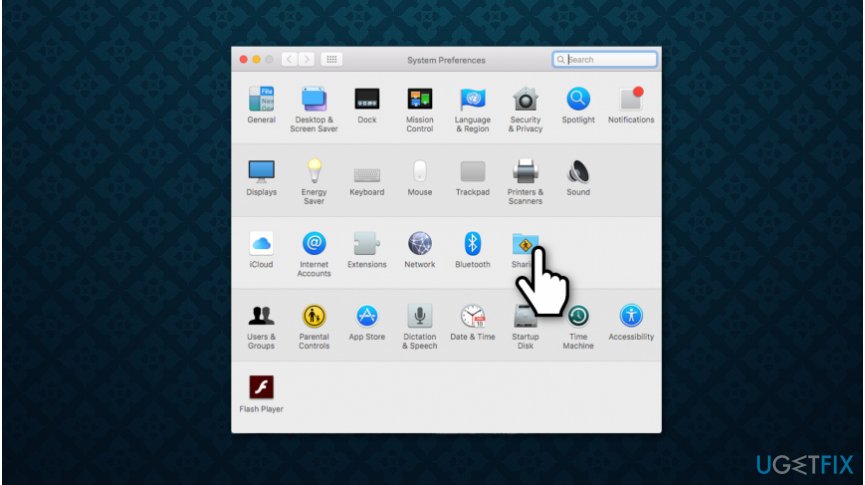This screenshot has width=865, height=485.
Task: Open Notifications preferences
Action: pos(631,99)
